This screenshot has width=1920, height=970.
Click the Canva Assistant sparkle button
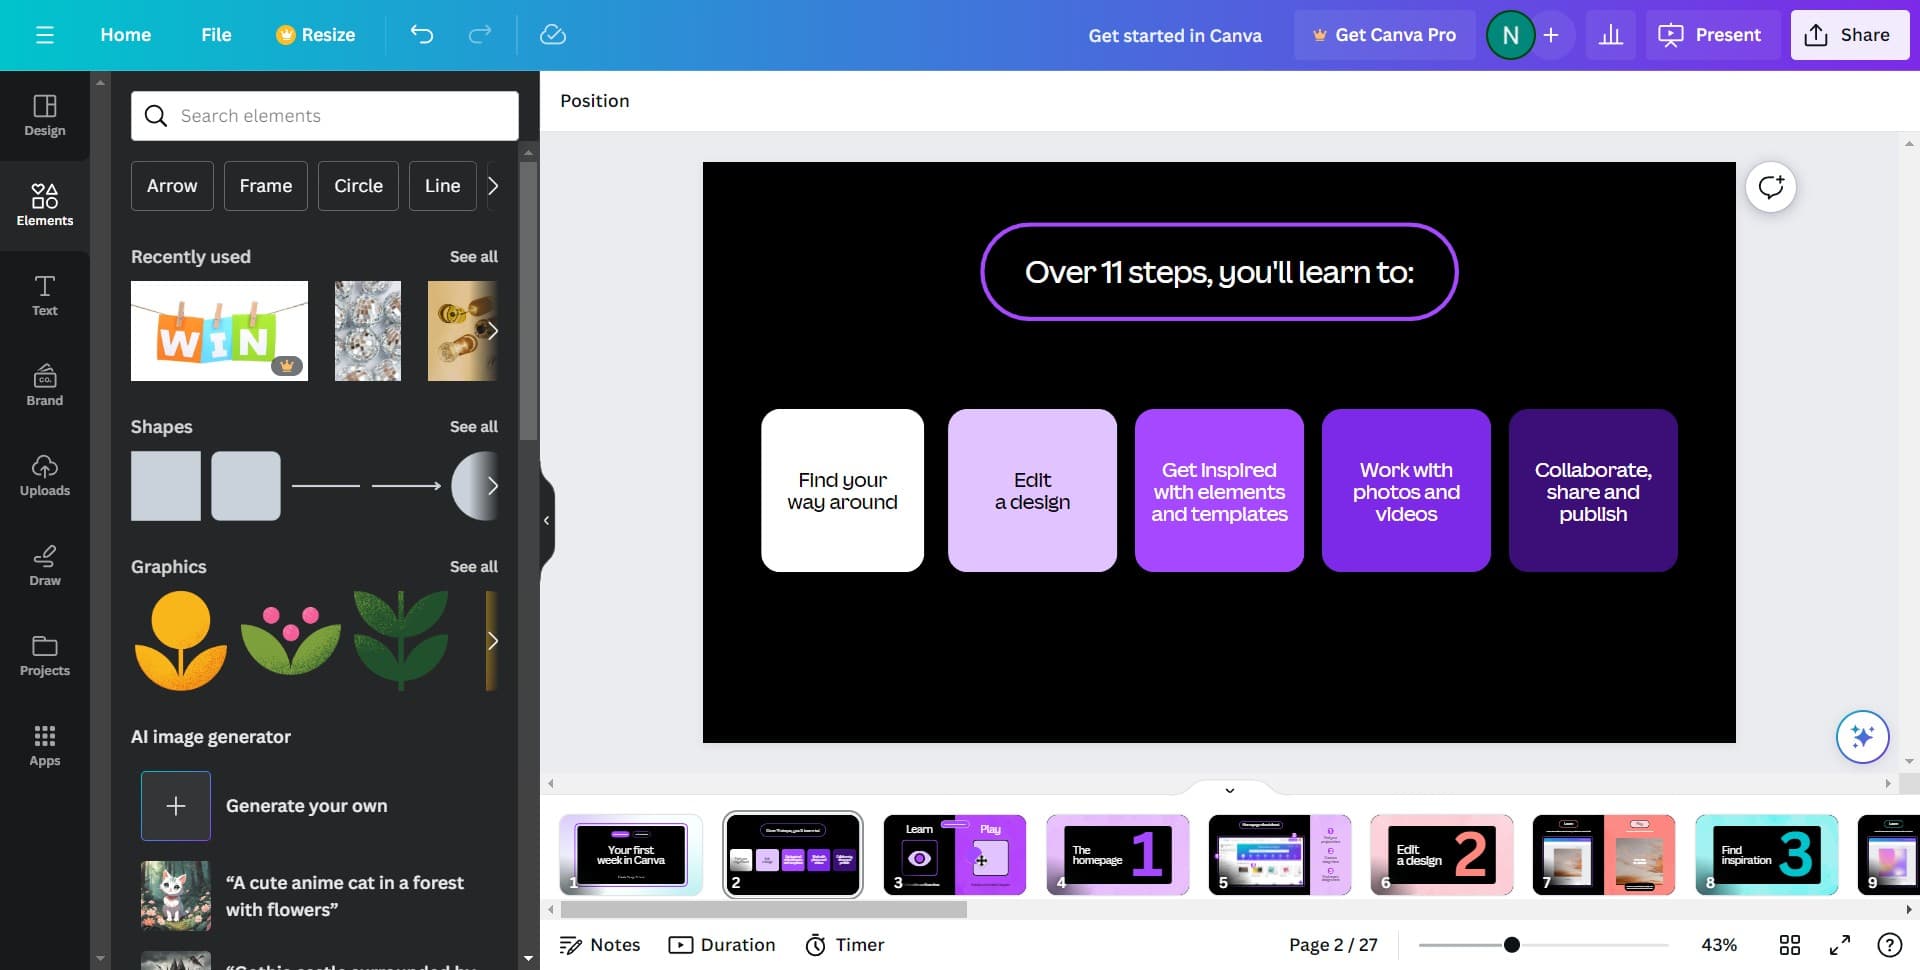pos(1862,737)
